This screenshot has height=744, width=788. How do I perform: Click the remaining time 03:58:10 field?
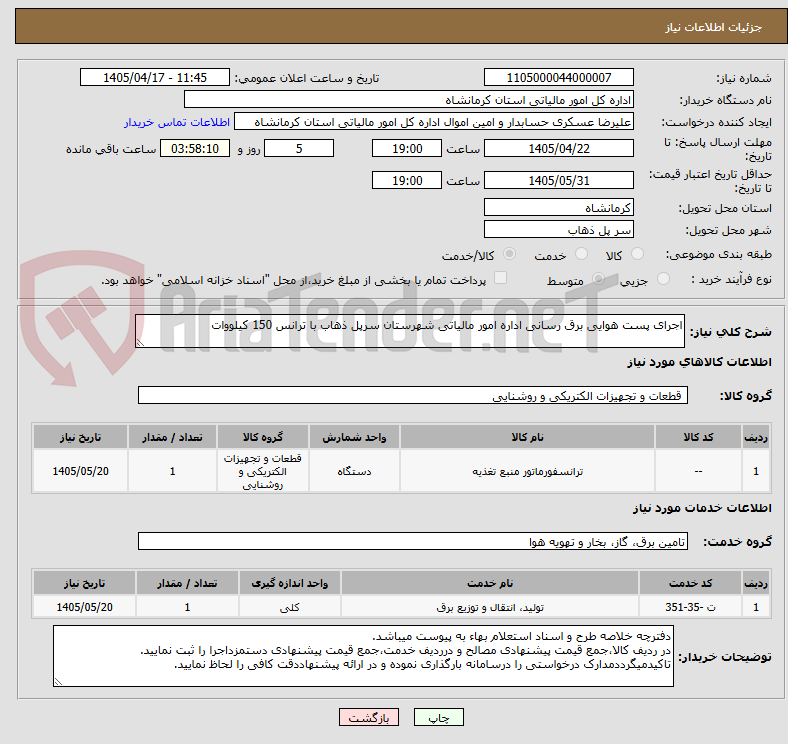[195, 148]
